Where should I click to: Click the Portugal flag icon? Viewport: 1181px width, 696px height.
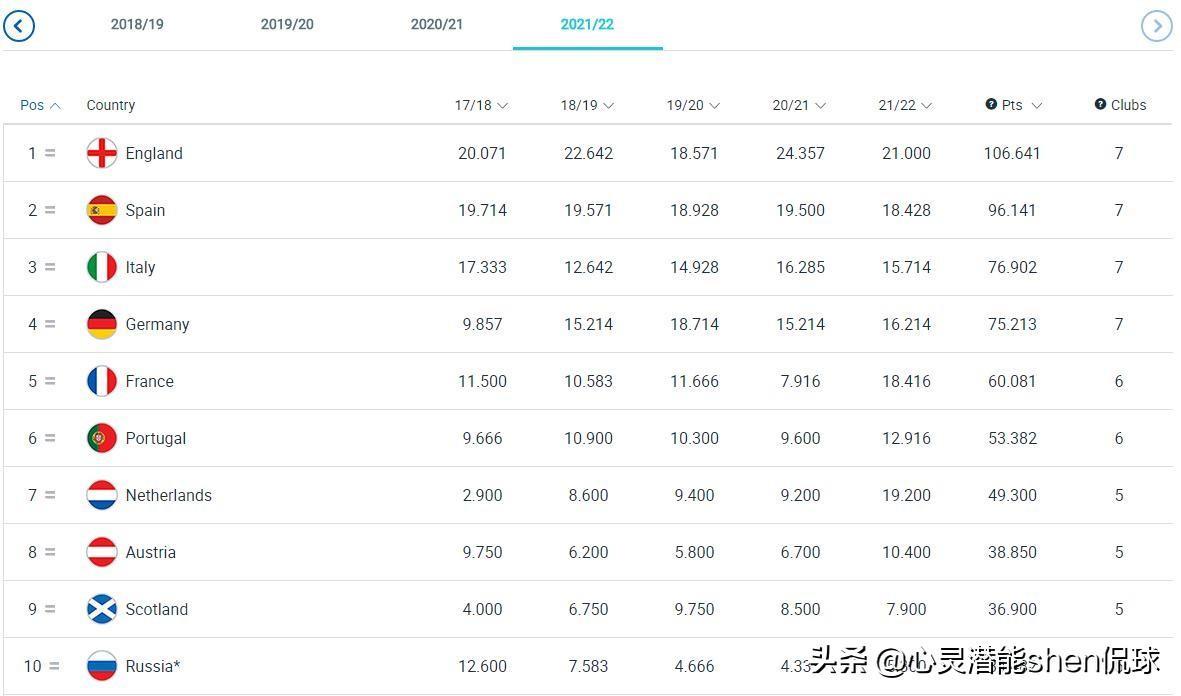point(102,438)
